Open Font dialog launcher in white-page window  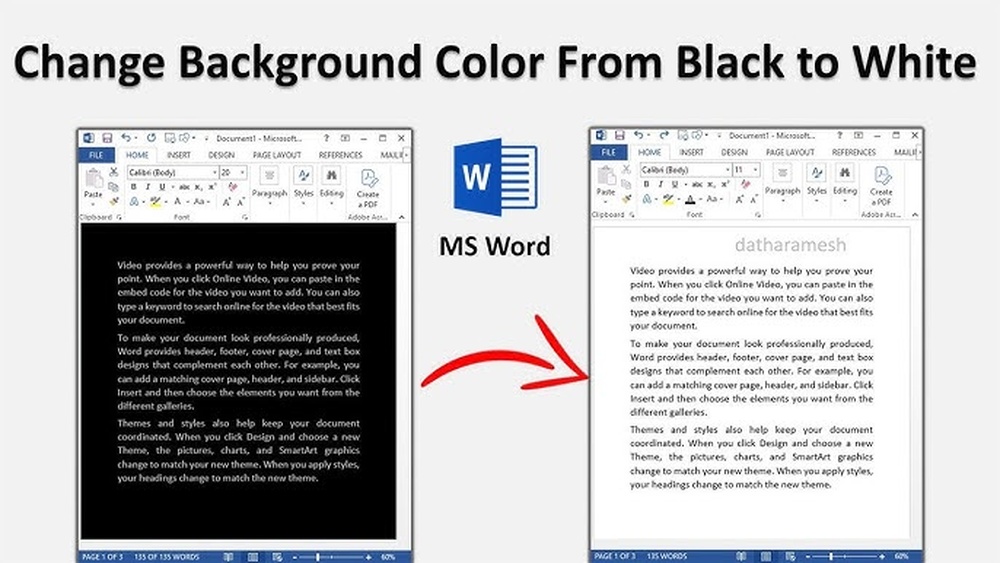point(758,215)
